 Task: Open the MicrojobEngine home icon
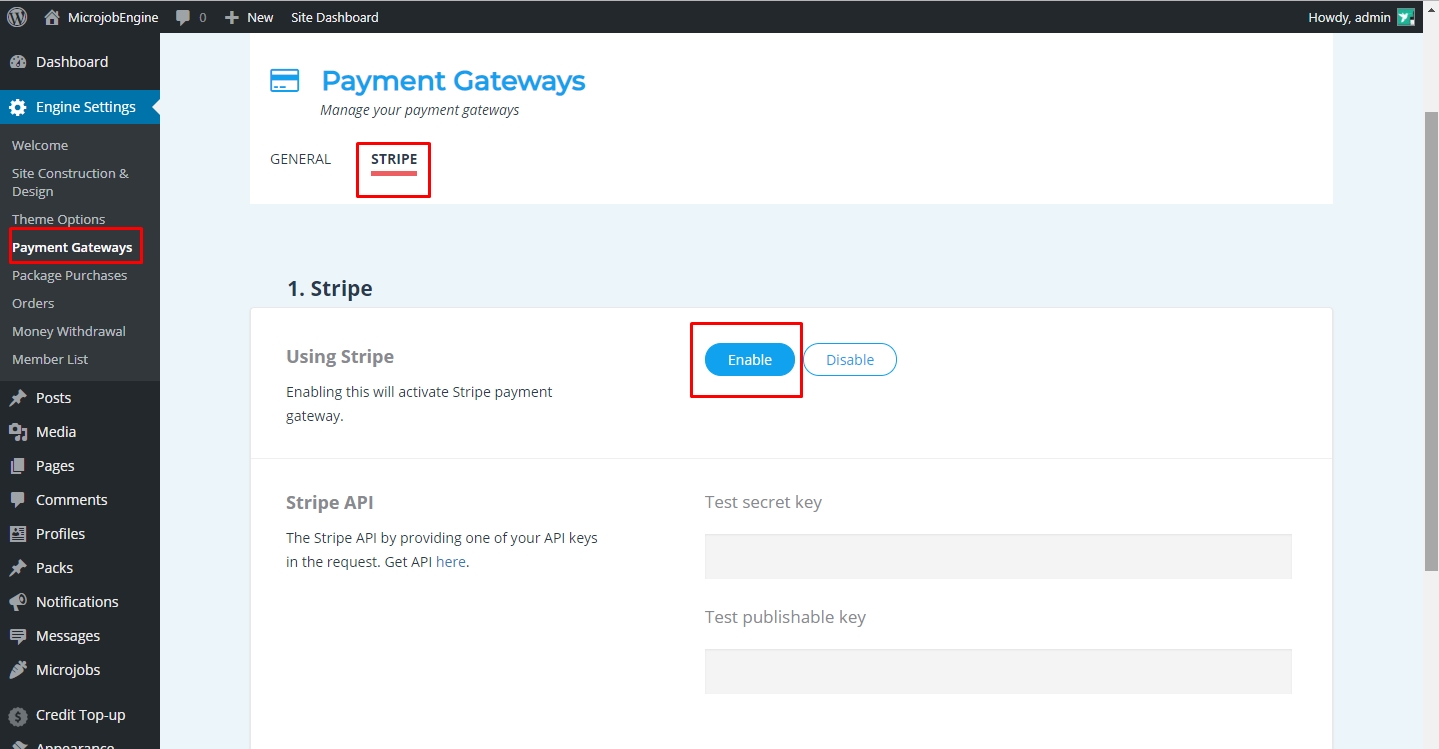[x=52, y=17]
